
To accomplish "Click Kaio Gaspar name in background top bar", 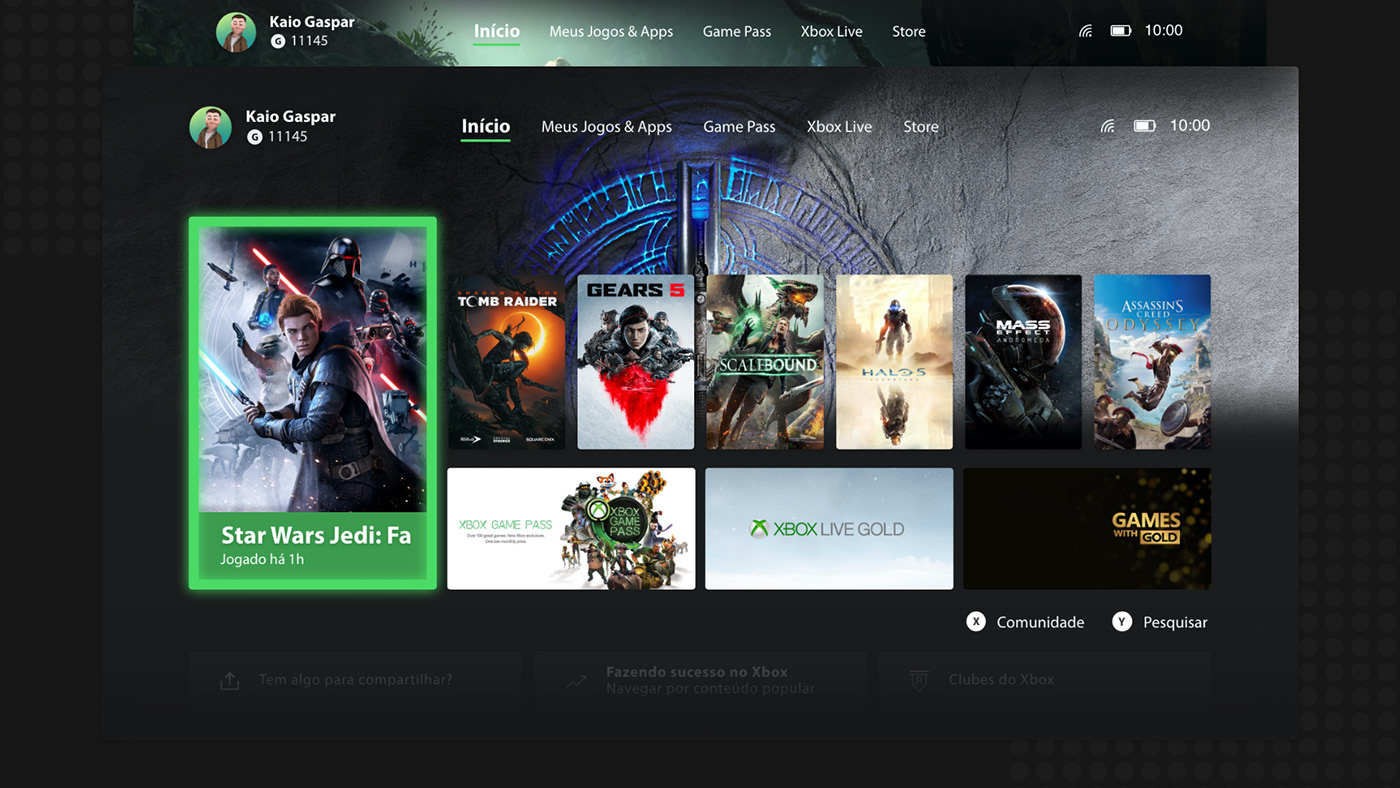I will pos(312,21).
